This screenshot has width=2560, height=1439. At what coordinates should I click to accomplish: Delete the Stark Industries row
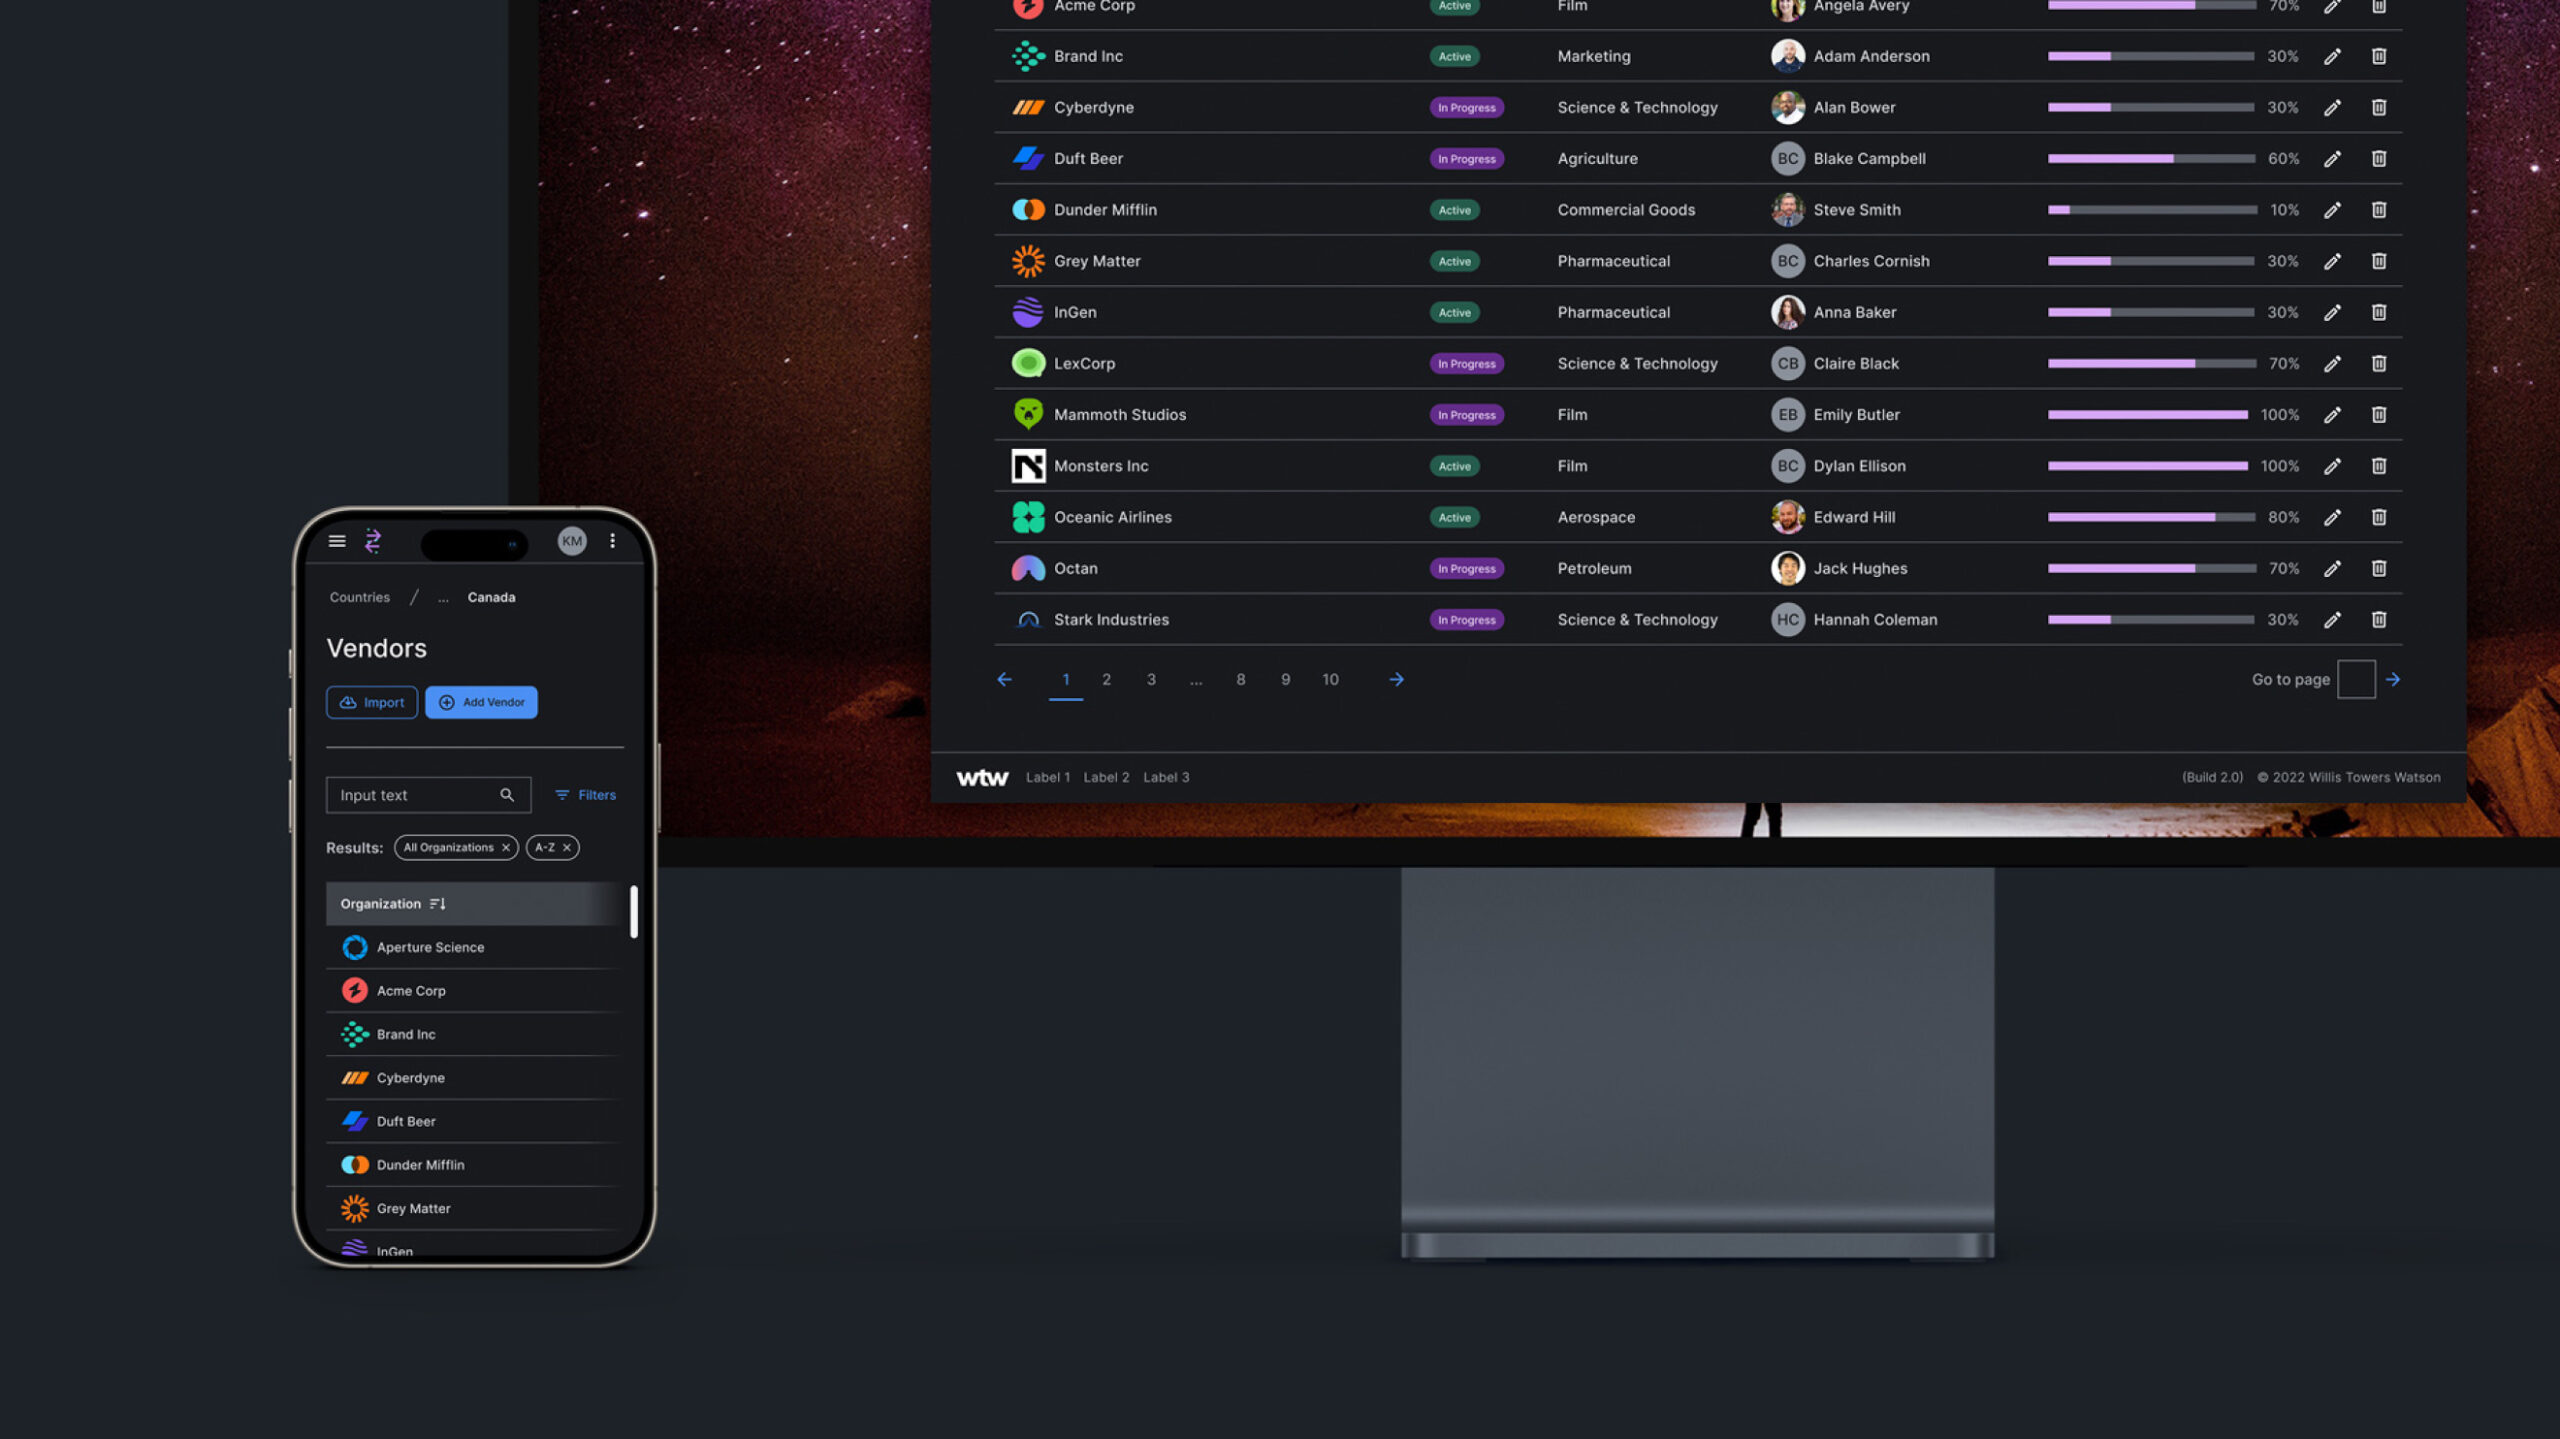[x=2379, y=619]
